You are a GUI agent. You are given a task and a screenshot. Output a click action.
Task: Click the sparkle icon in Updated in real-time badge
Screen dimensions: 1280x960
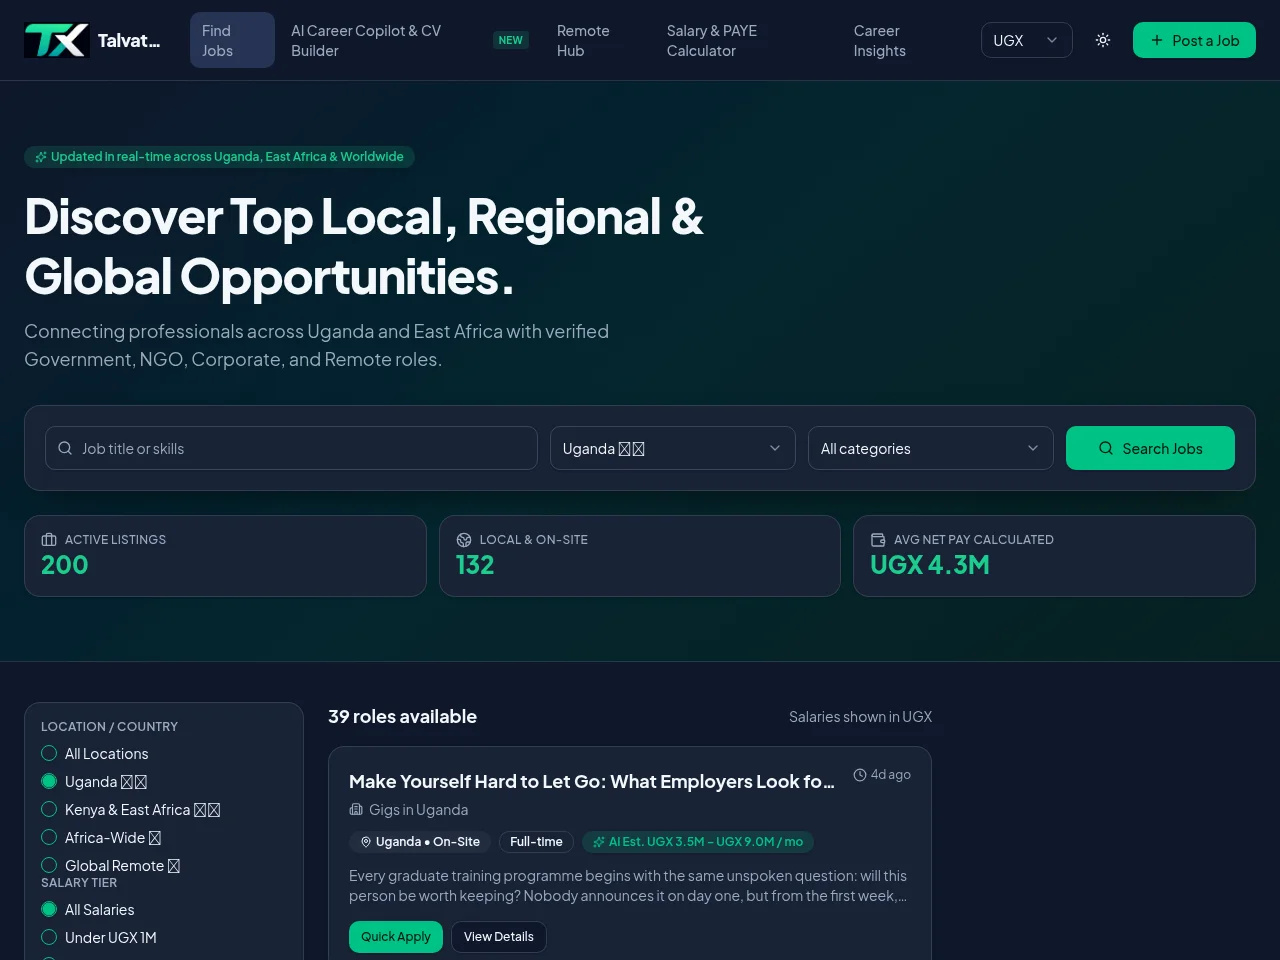pos(41,157)
